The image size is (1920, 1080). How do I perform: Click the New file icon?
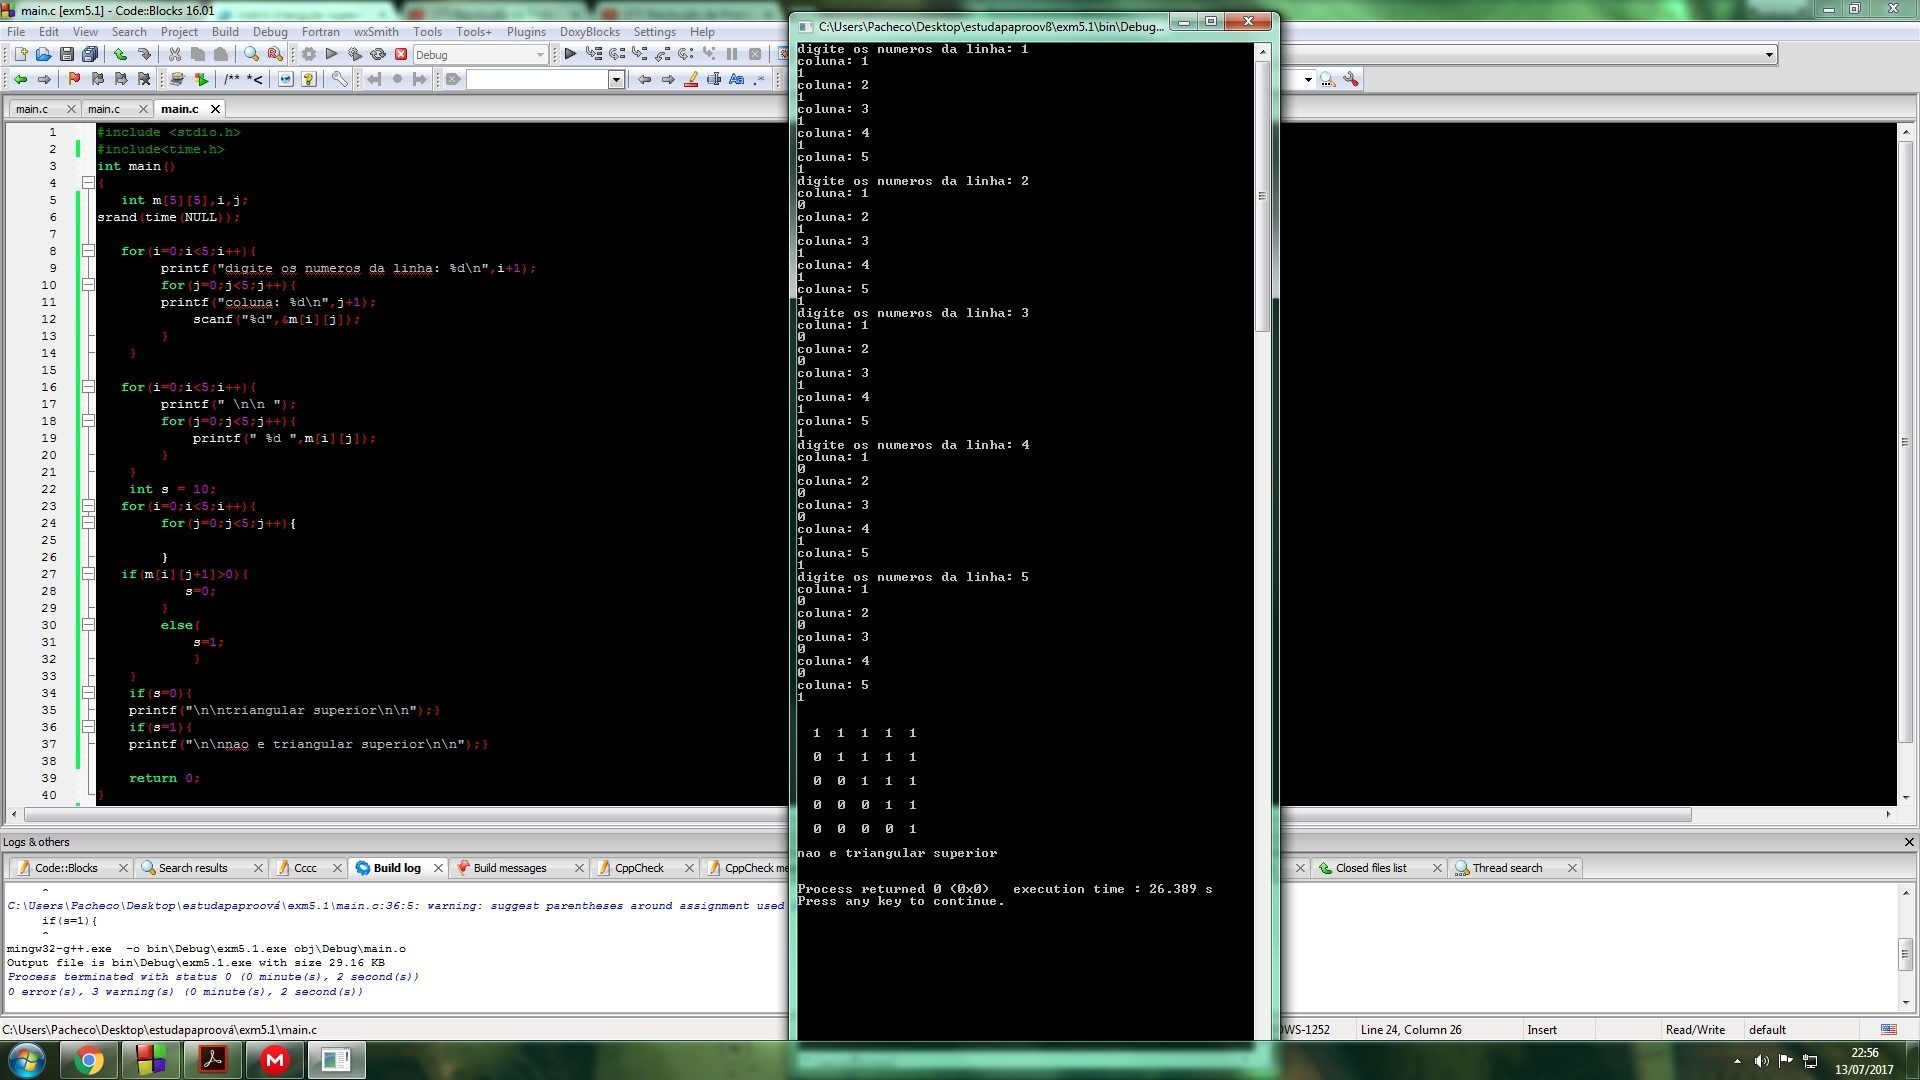coord(19,54)
